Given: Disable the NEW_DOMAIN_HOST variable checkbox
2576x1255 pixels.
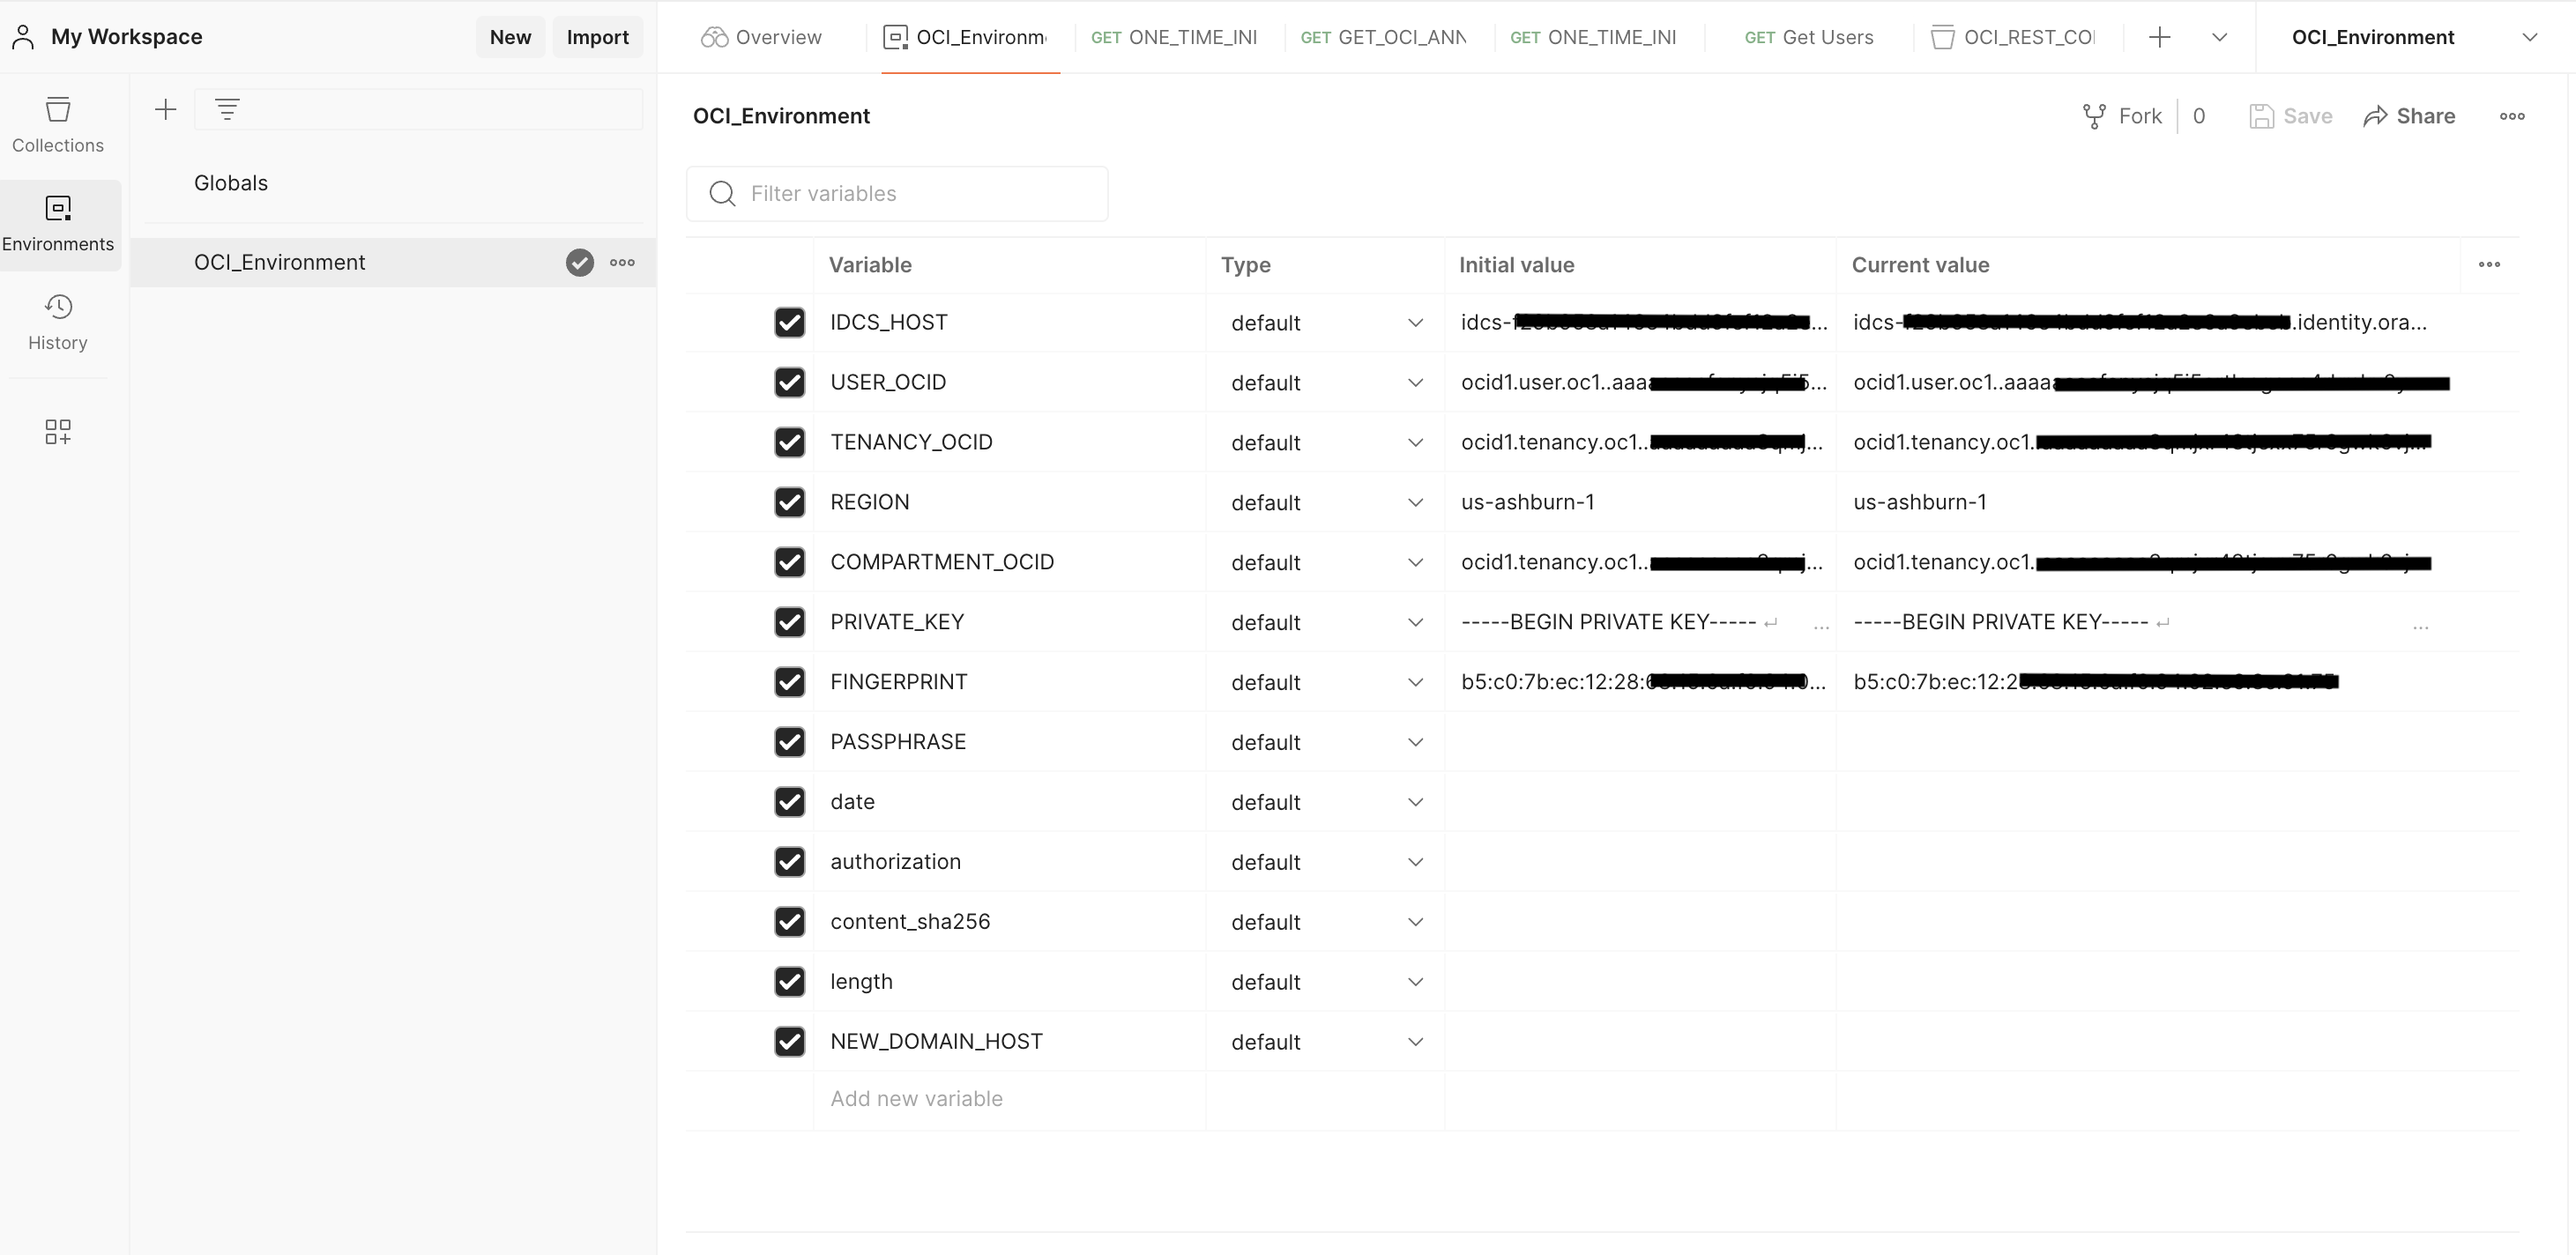Looking at the screenshot, I should coord(789,1042).
